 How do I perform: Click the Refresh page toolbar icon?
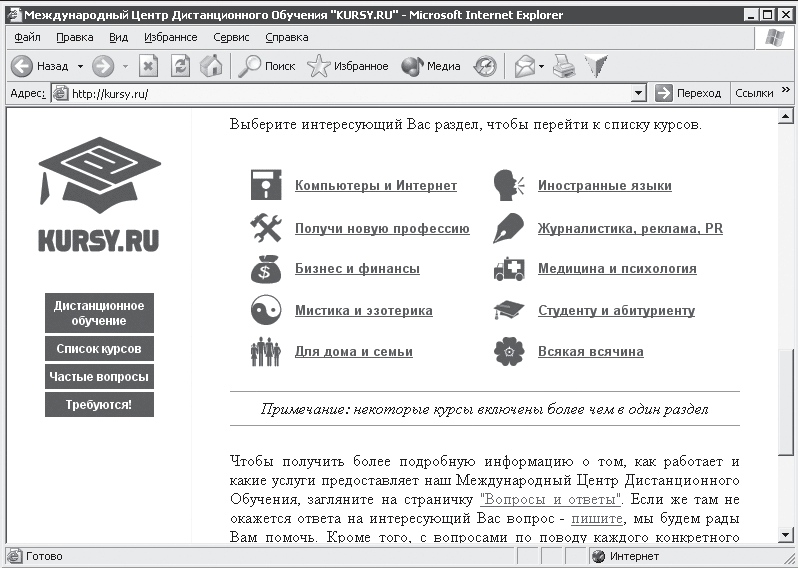pos(180,66)
